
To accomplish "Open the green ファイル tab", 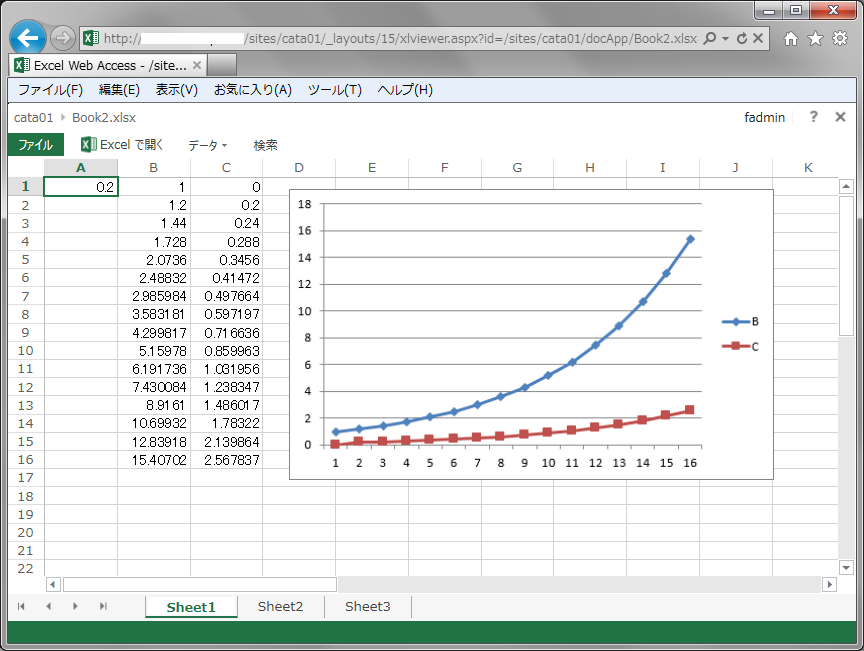I will [x=36, y=145].
